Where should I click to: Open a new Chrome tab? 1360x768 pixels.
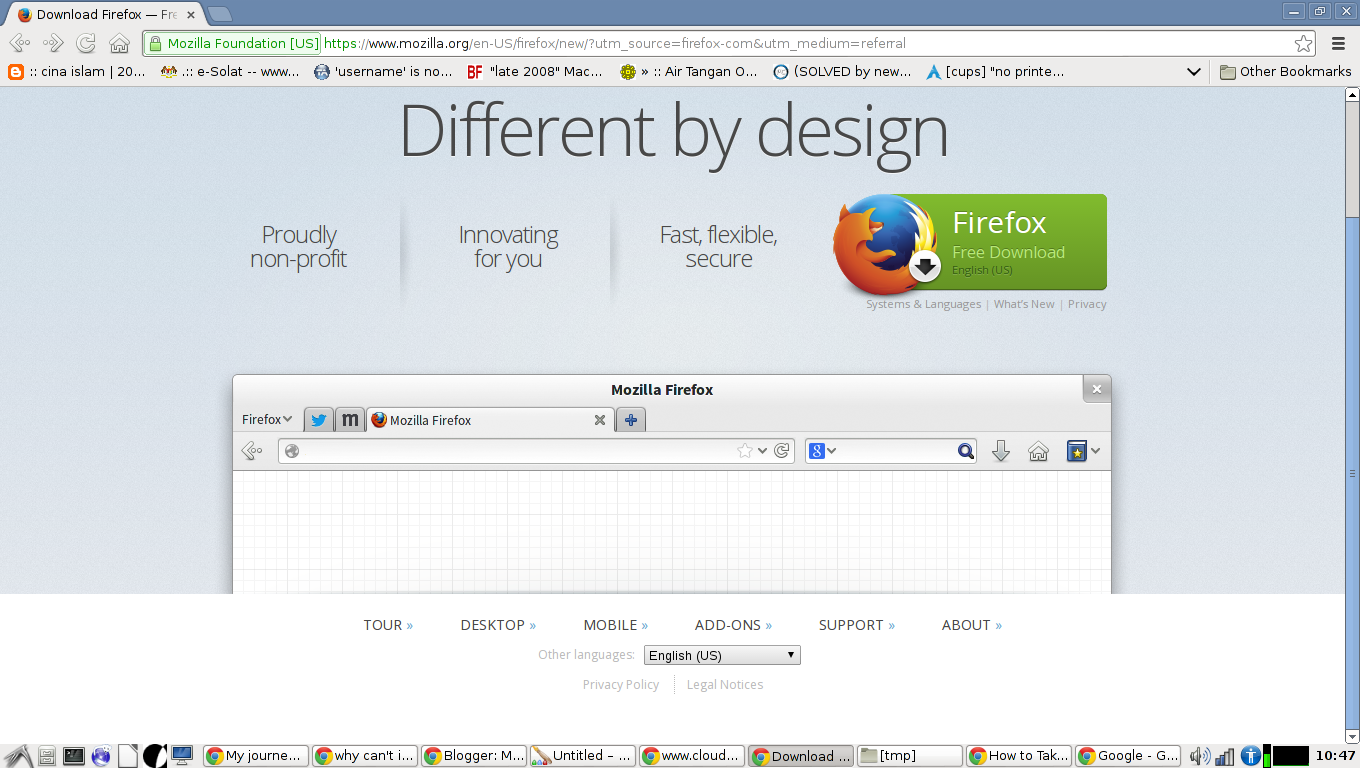click(x=220, y=14)
